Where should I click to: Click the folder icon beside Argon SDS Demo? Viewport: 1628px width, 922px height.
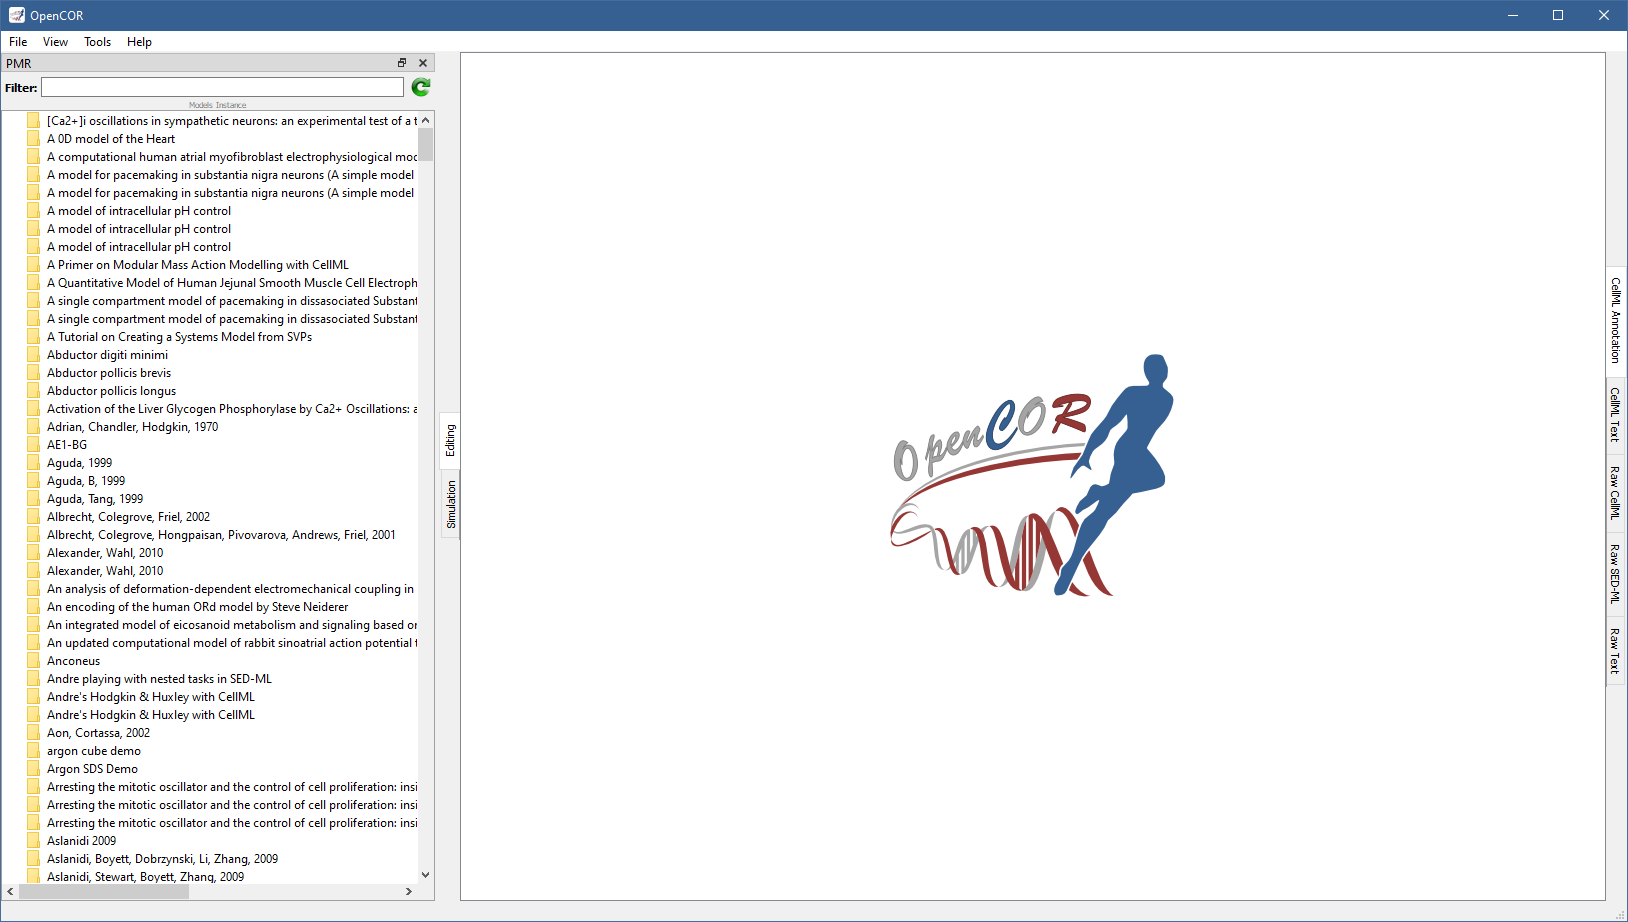[34, 769]
